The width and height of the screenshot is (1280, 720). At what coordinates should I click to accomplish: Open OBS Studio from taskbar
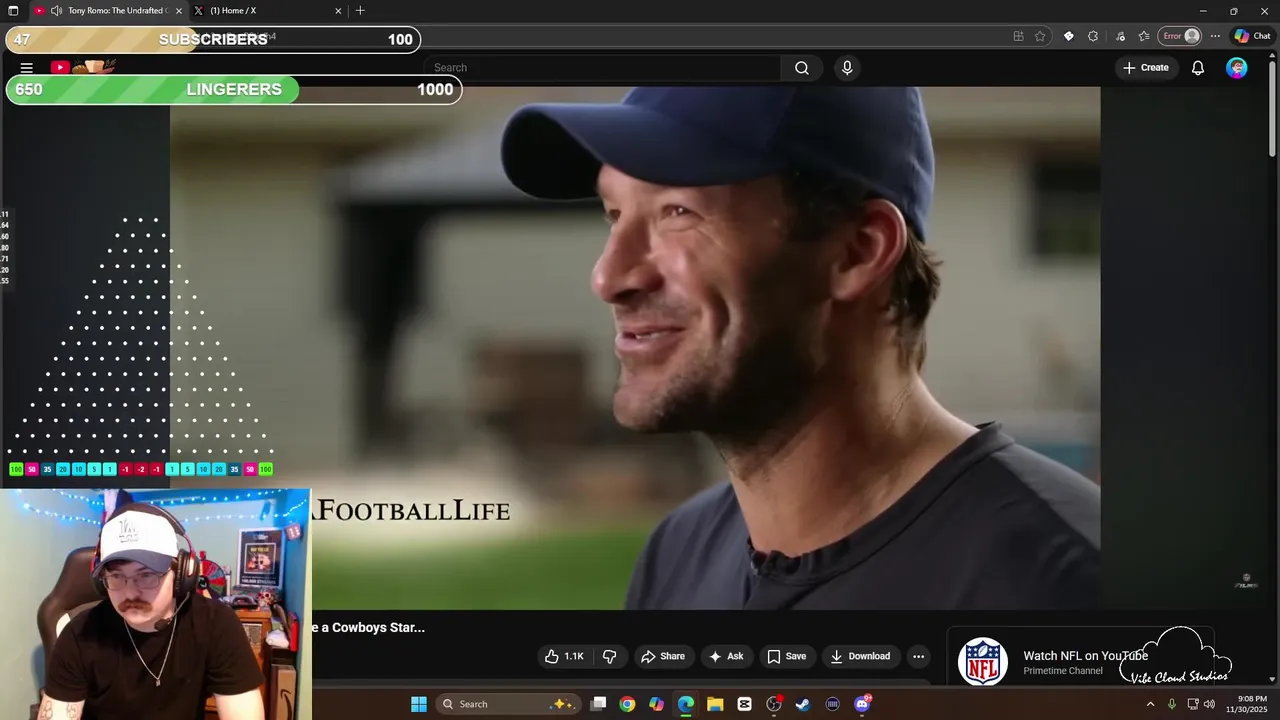[774, 704]
